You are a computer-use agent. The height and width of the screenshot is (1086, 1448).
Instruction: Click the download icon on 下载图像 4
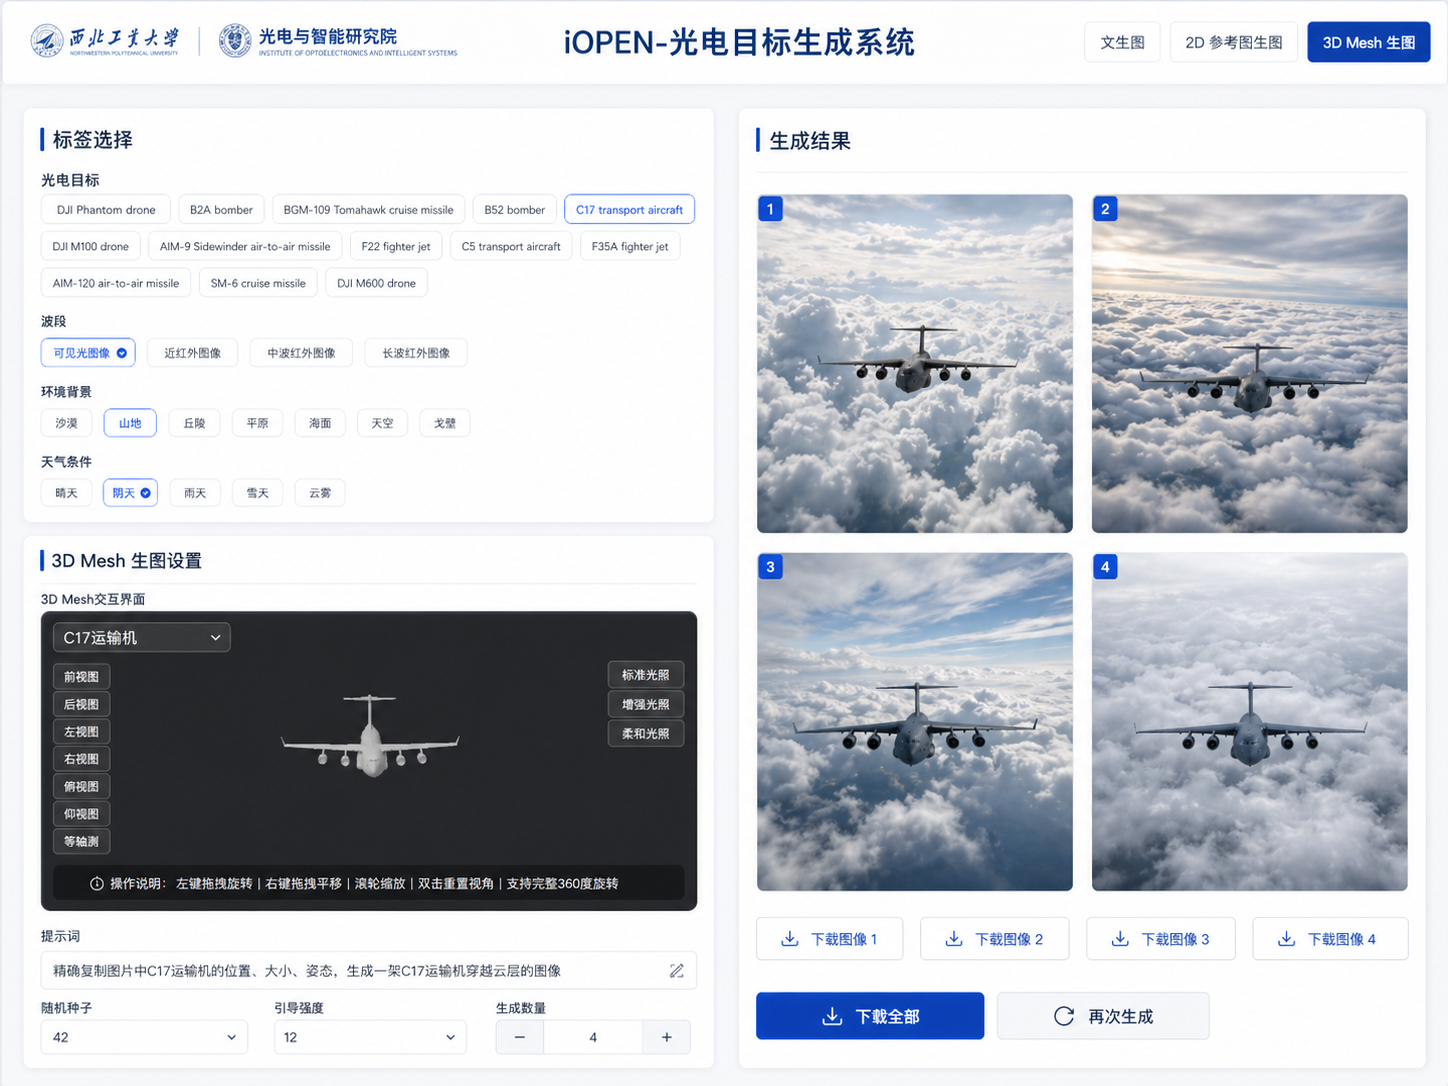click(1285, 938)
